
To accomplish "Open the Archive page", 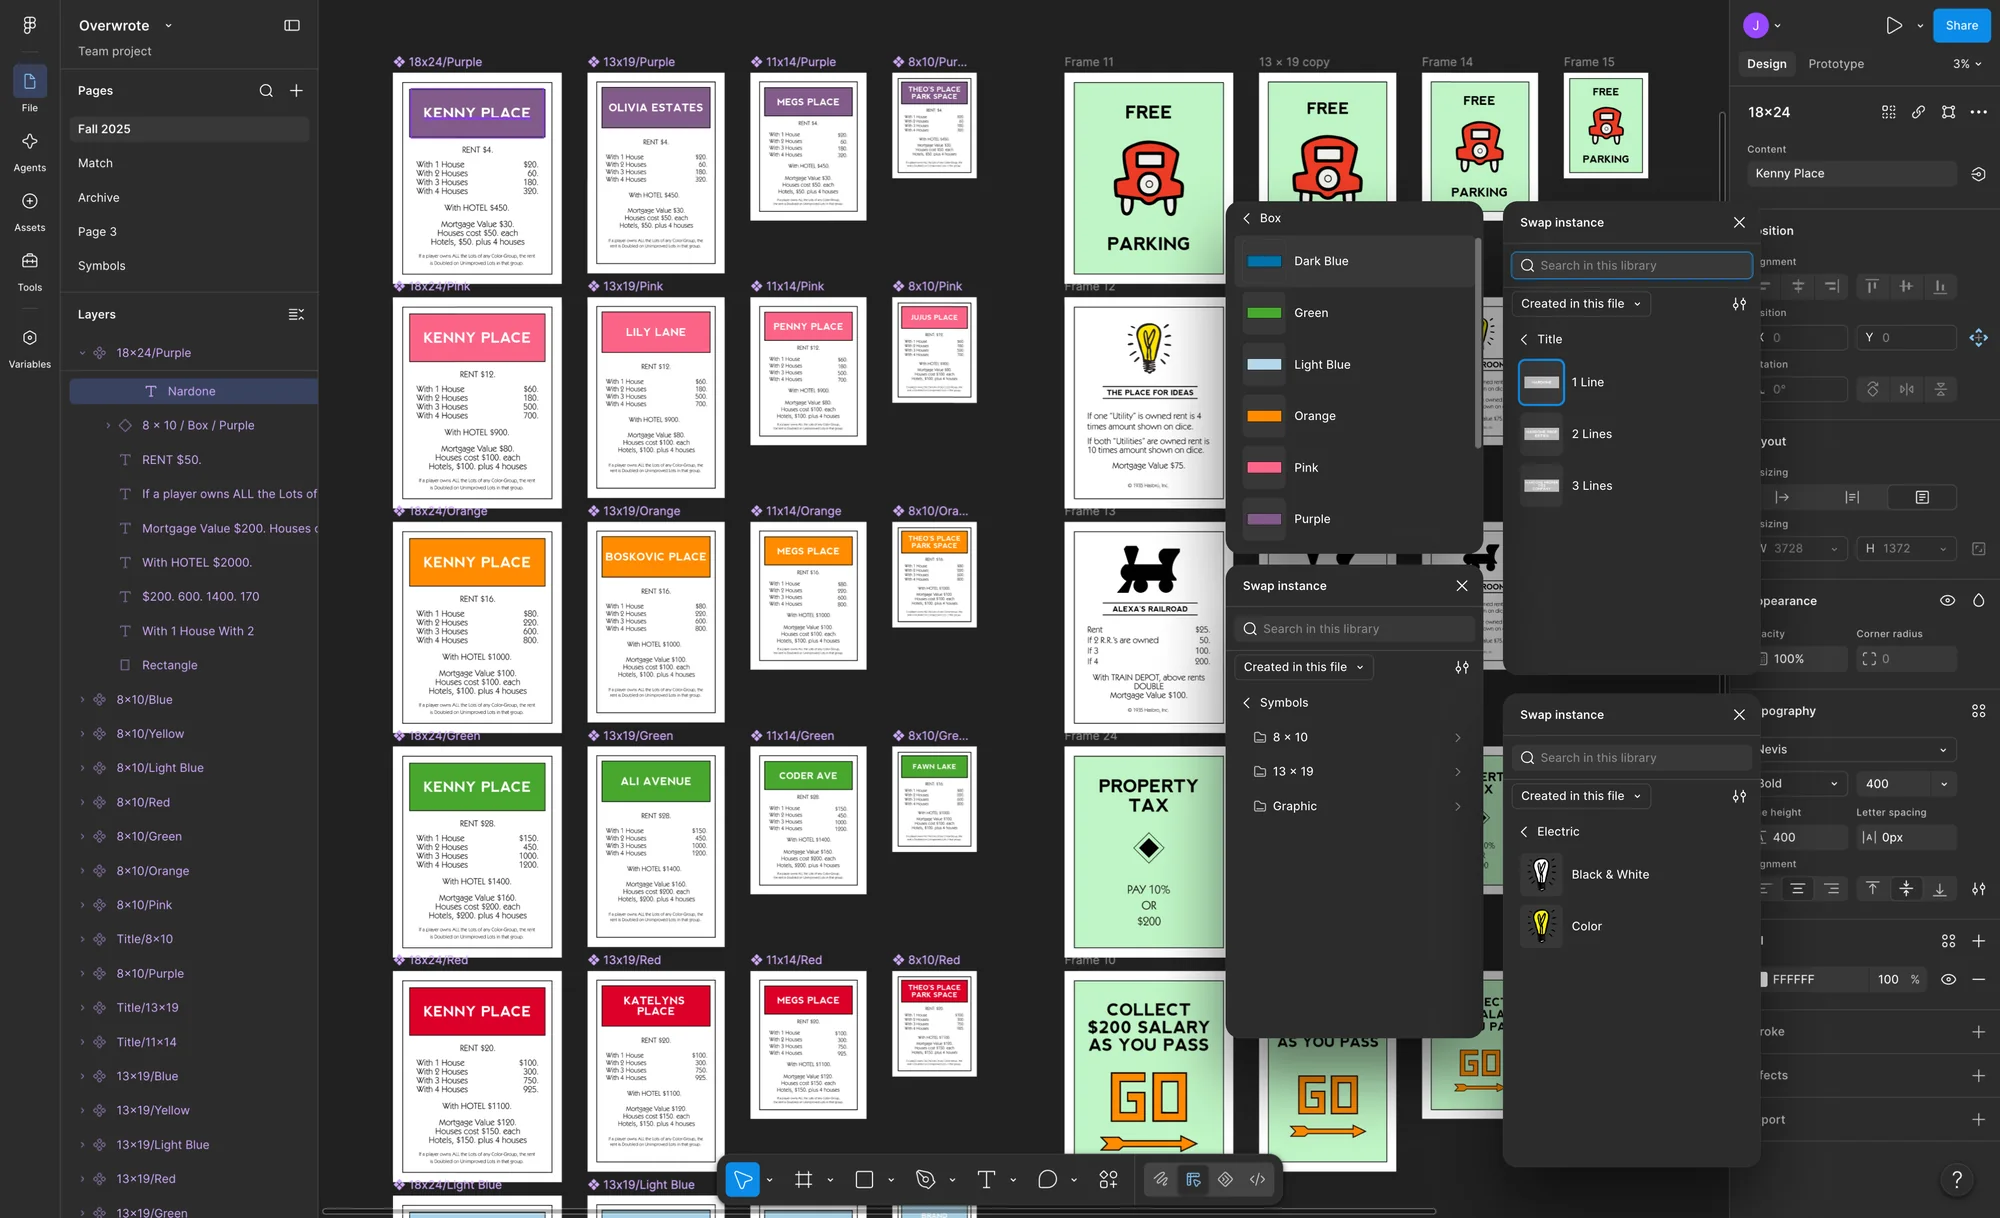I will tap(98, 198).
